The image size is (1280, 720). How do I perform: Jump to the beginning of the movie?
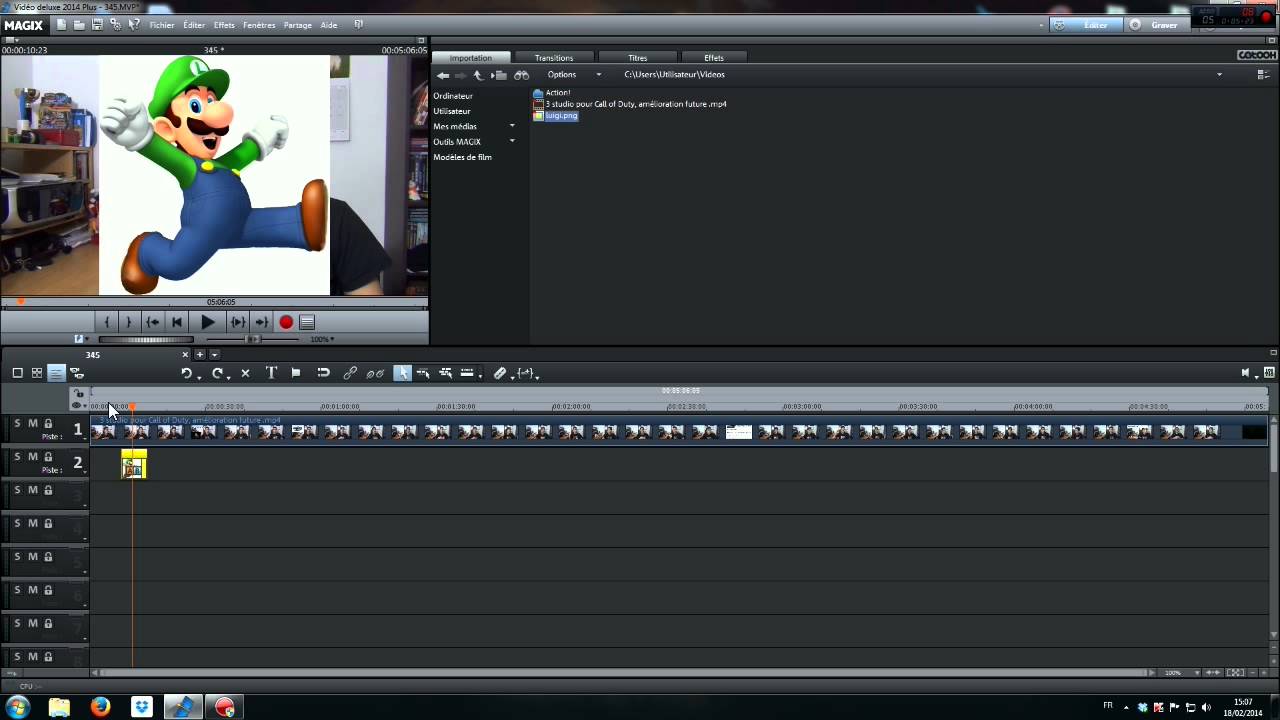[x=177, y=322]
